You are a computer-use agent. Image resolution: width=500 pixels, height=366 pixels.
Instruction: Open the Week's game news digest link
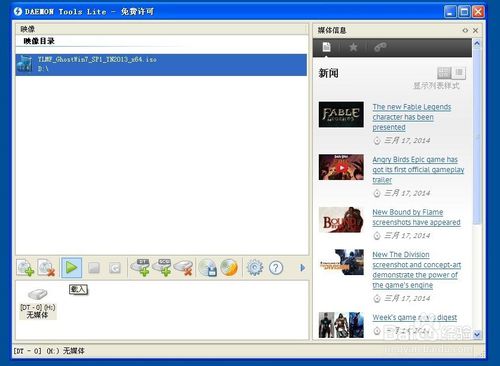[415, 317]
